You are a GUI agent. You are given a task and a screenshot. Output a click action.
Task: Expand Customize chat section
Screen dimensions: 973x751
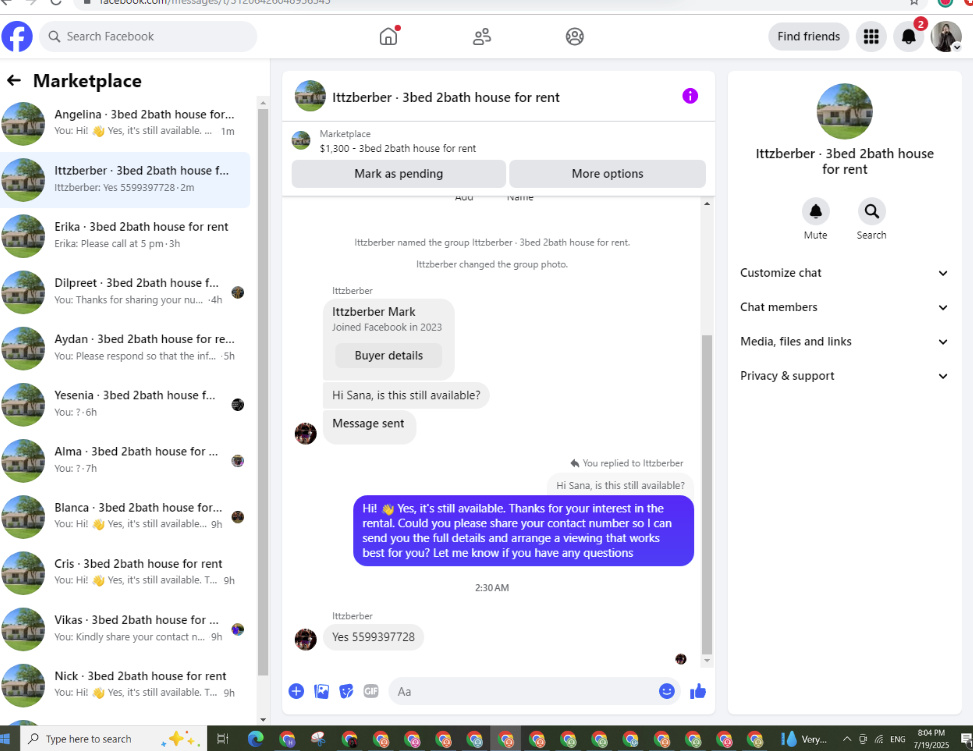click(844, 273)
